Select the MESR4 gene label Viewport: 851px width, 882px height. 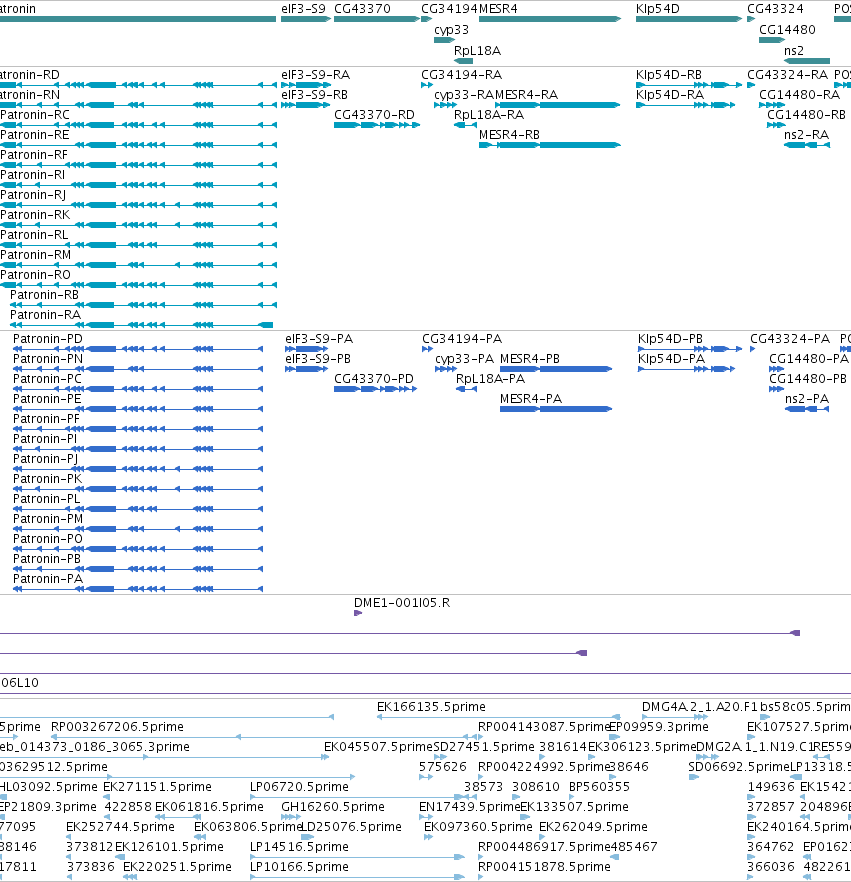[498, 9]
